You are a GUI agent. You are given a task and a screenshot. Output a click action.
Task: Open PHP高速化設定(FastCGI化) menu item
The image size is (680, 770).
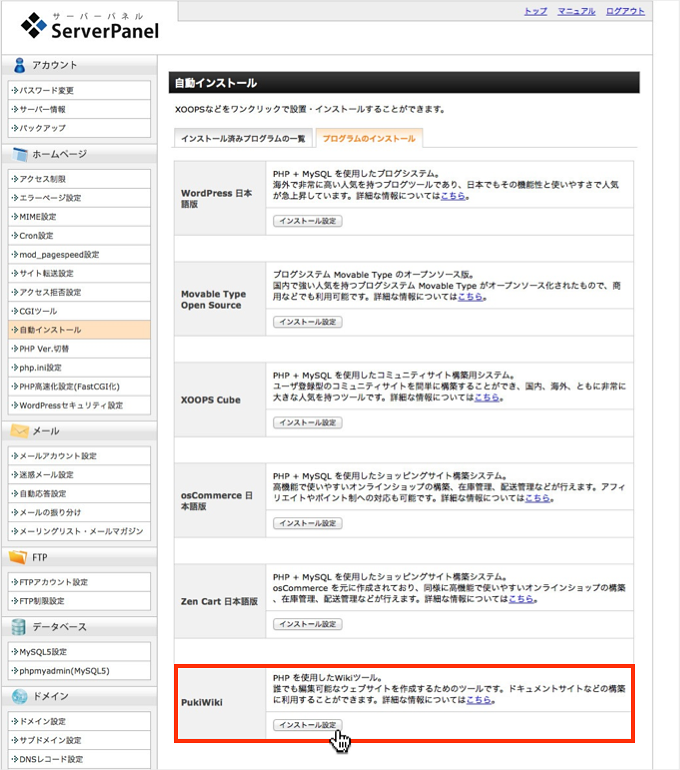(x=80, y=386)
